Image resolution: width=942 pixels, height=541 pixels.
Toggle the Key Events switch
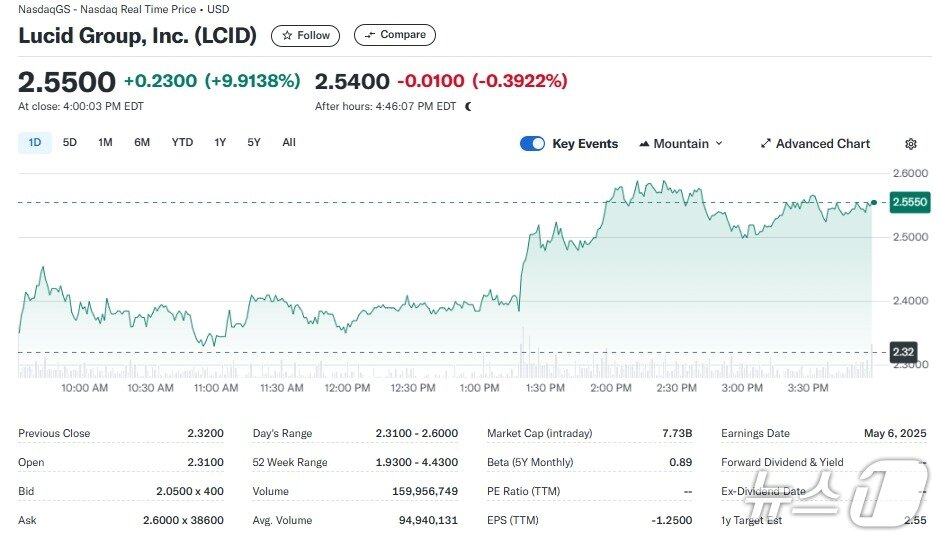532,144
